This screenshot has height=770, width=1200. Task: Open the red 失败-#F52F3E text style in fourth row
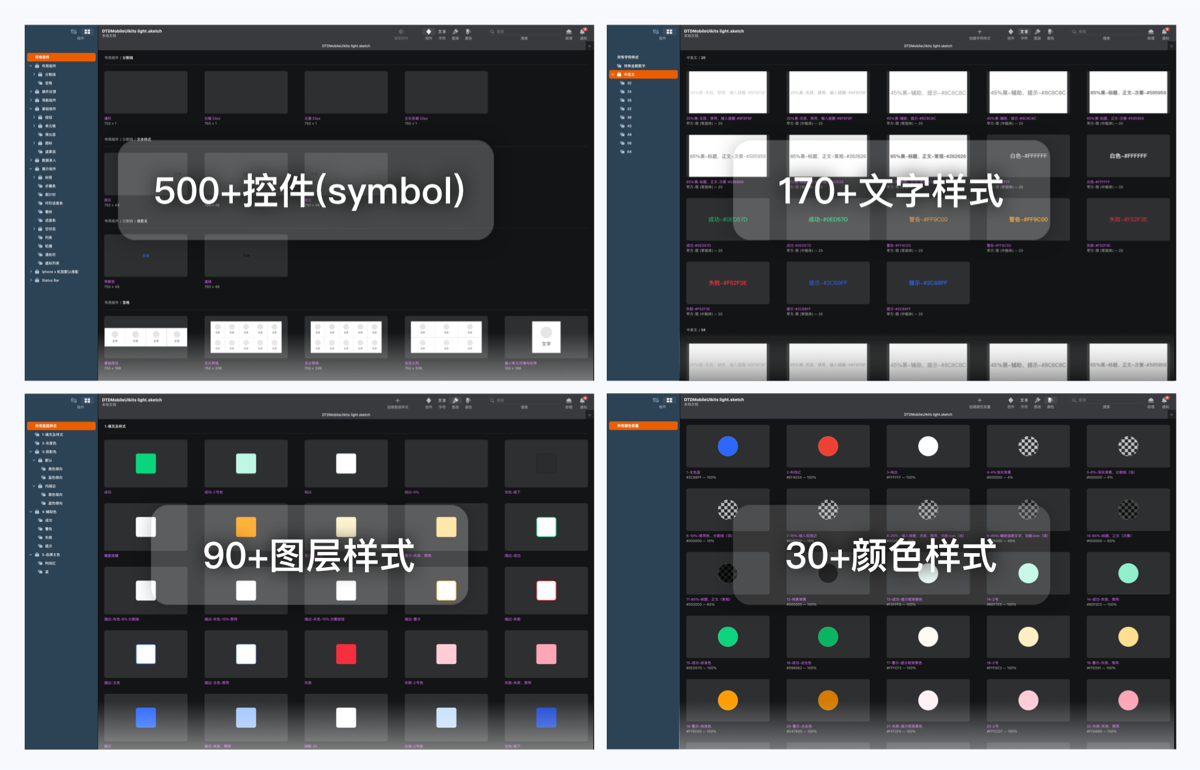[x=728, y=283]
